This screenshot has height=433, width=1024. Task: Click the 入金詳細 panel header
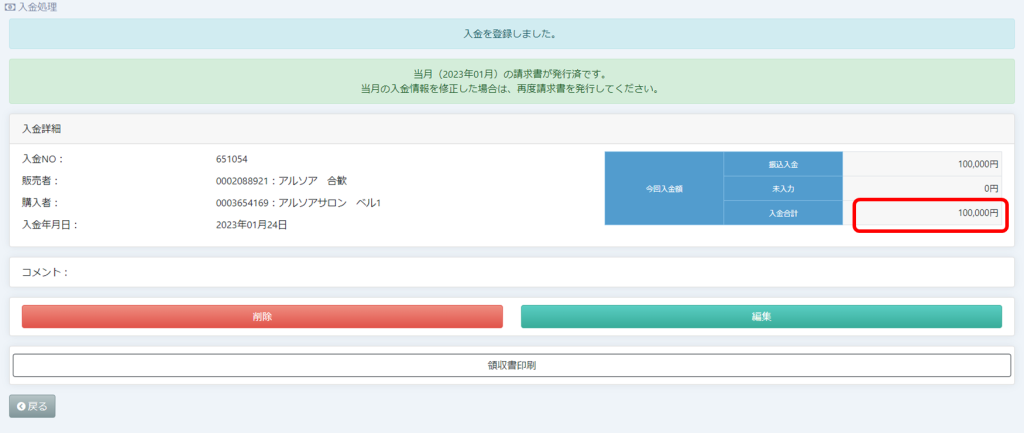(x=44, y=129)
